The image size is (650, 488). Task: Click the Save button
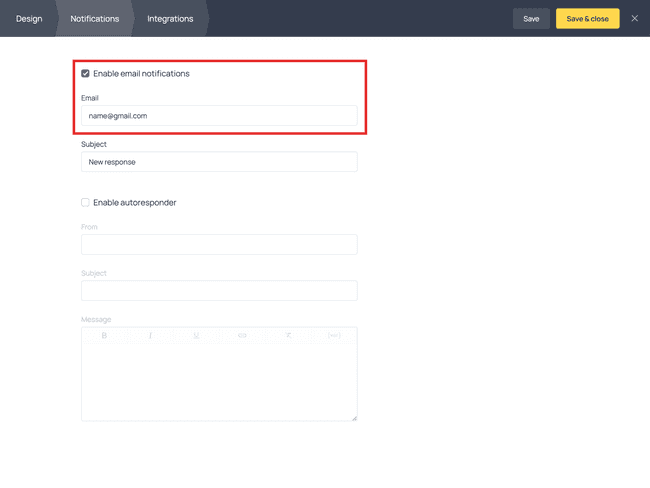point(531,19)
